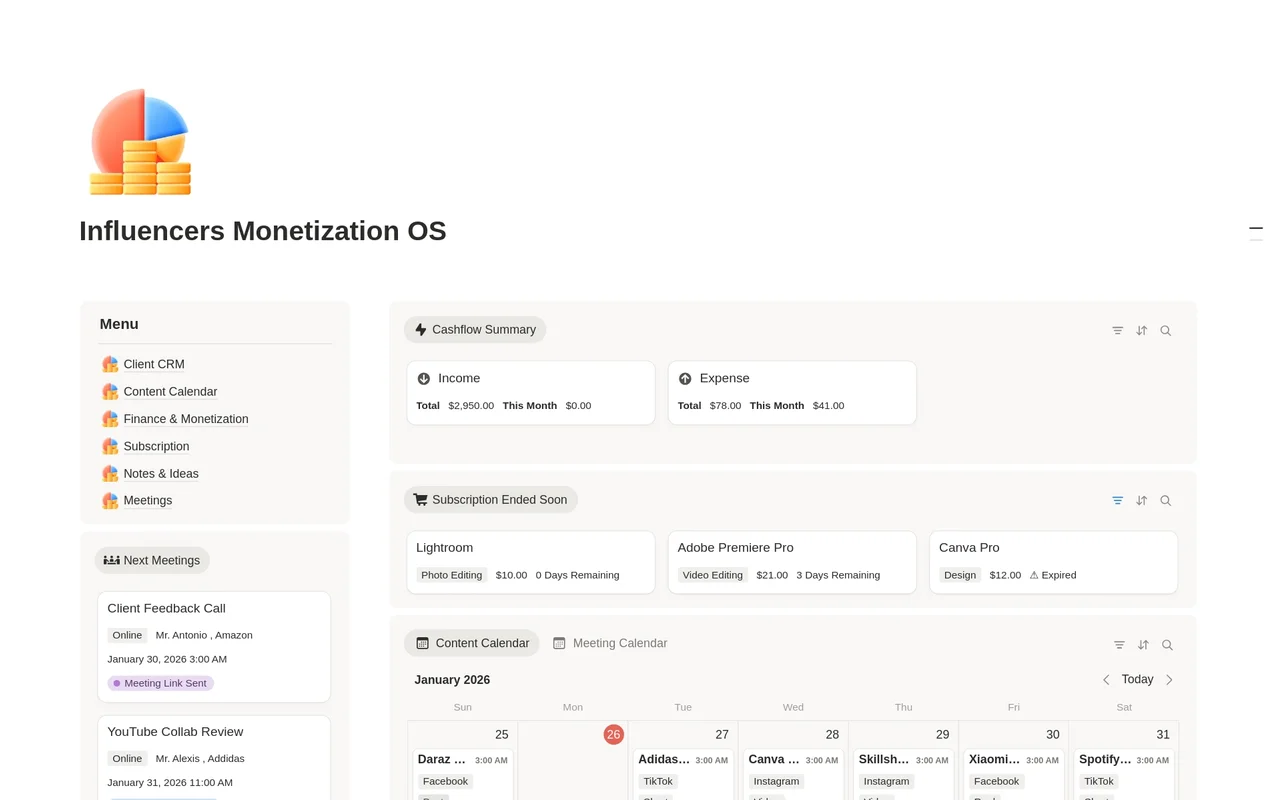Screen dimensions: 1280x800
Task: Open the Expense cashflow card
Action: [x=792, y=393]
